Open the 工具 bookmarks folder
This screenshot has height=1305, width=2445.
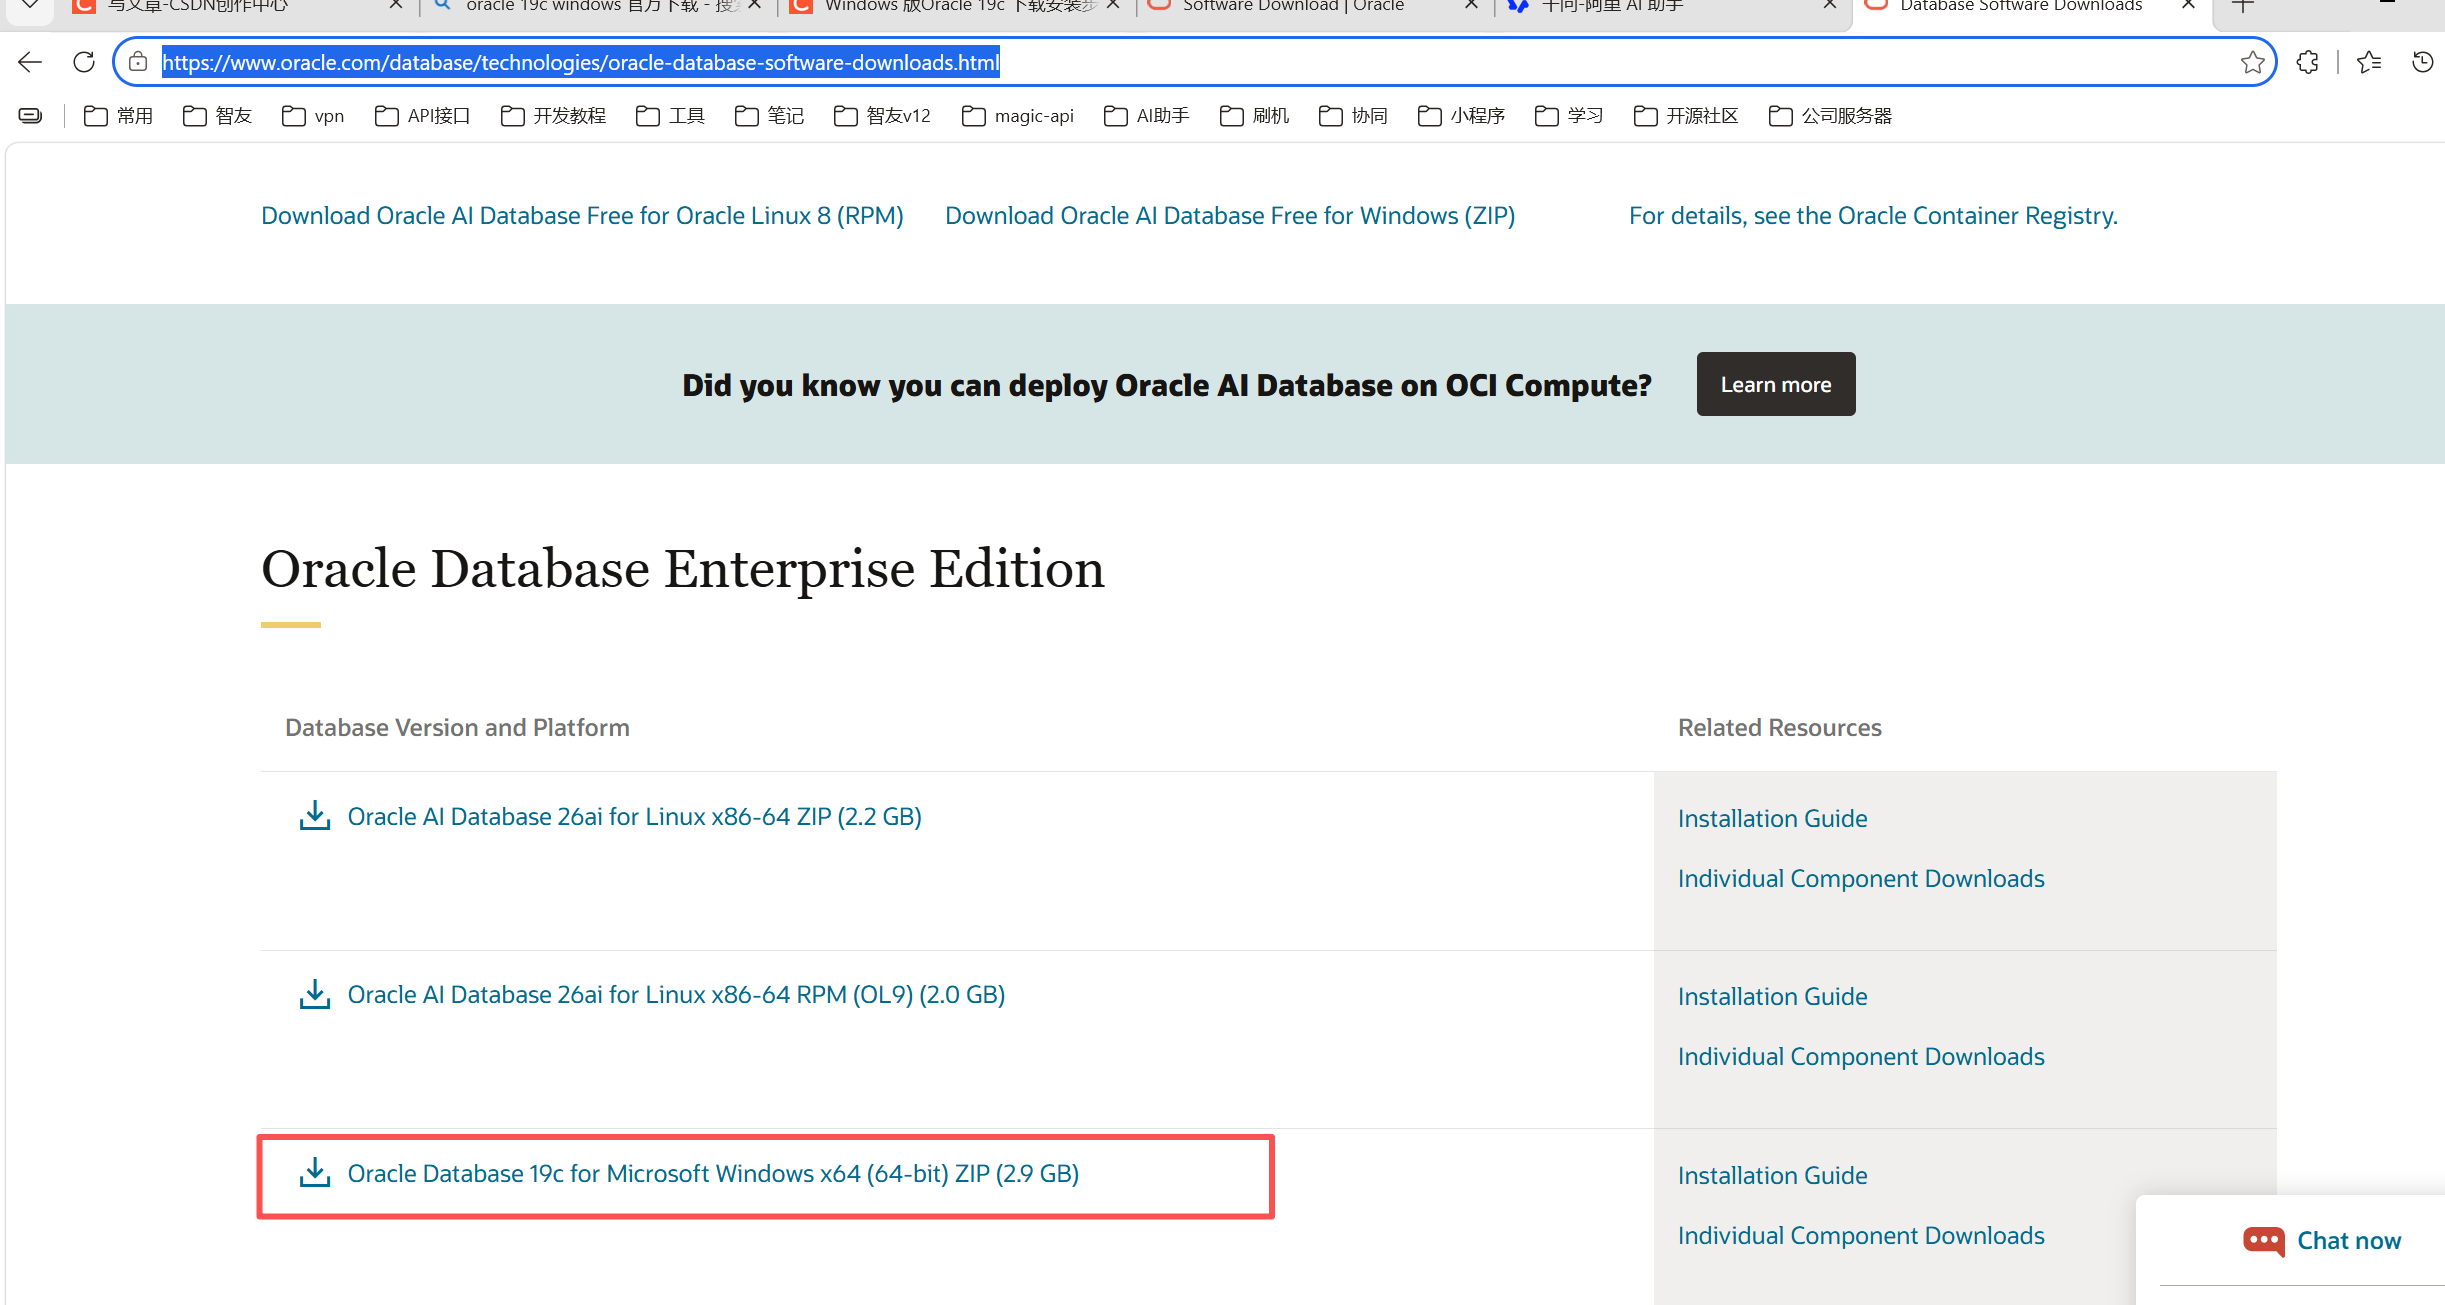tap(670, 116)
